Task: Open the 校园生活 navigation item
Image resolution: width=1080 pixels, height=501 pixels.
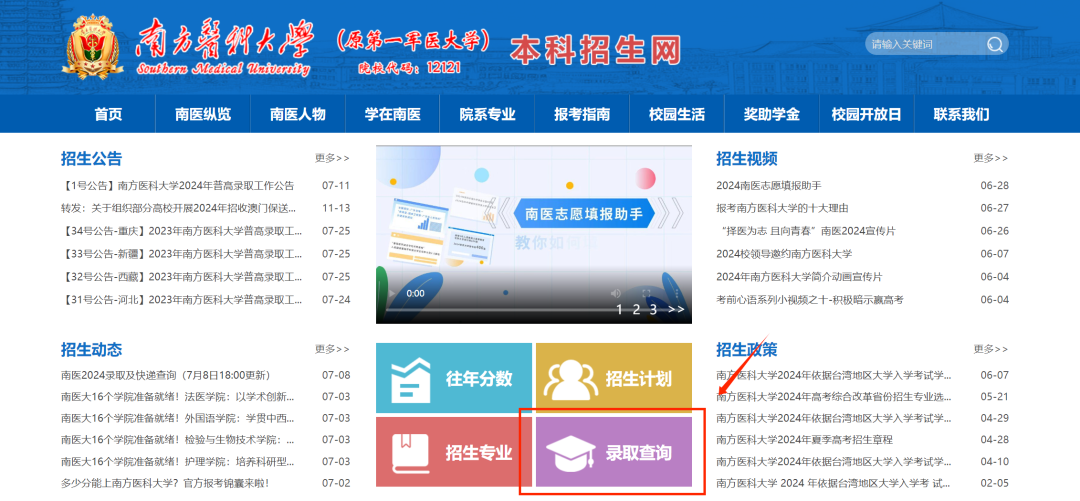Action: click(677, 114)
